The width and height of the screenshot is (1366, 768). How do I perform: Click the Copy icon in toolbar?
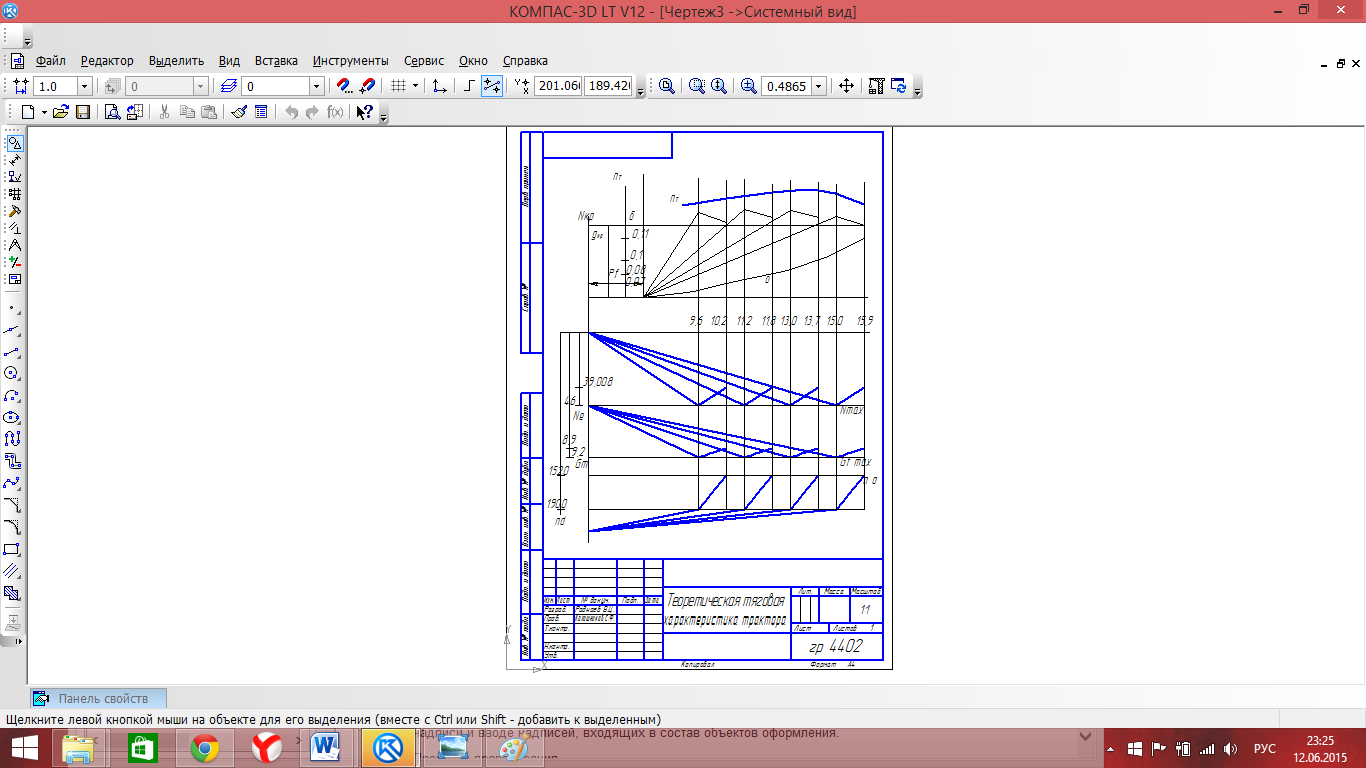[187, 112]
